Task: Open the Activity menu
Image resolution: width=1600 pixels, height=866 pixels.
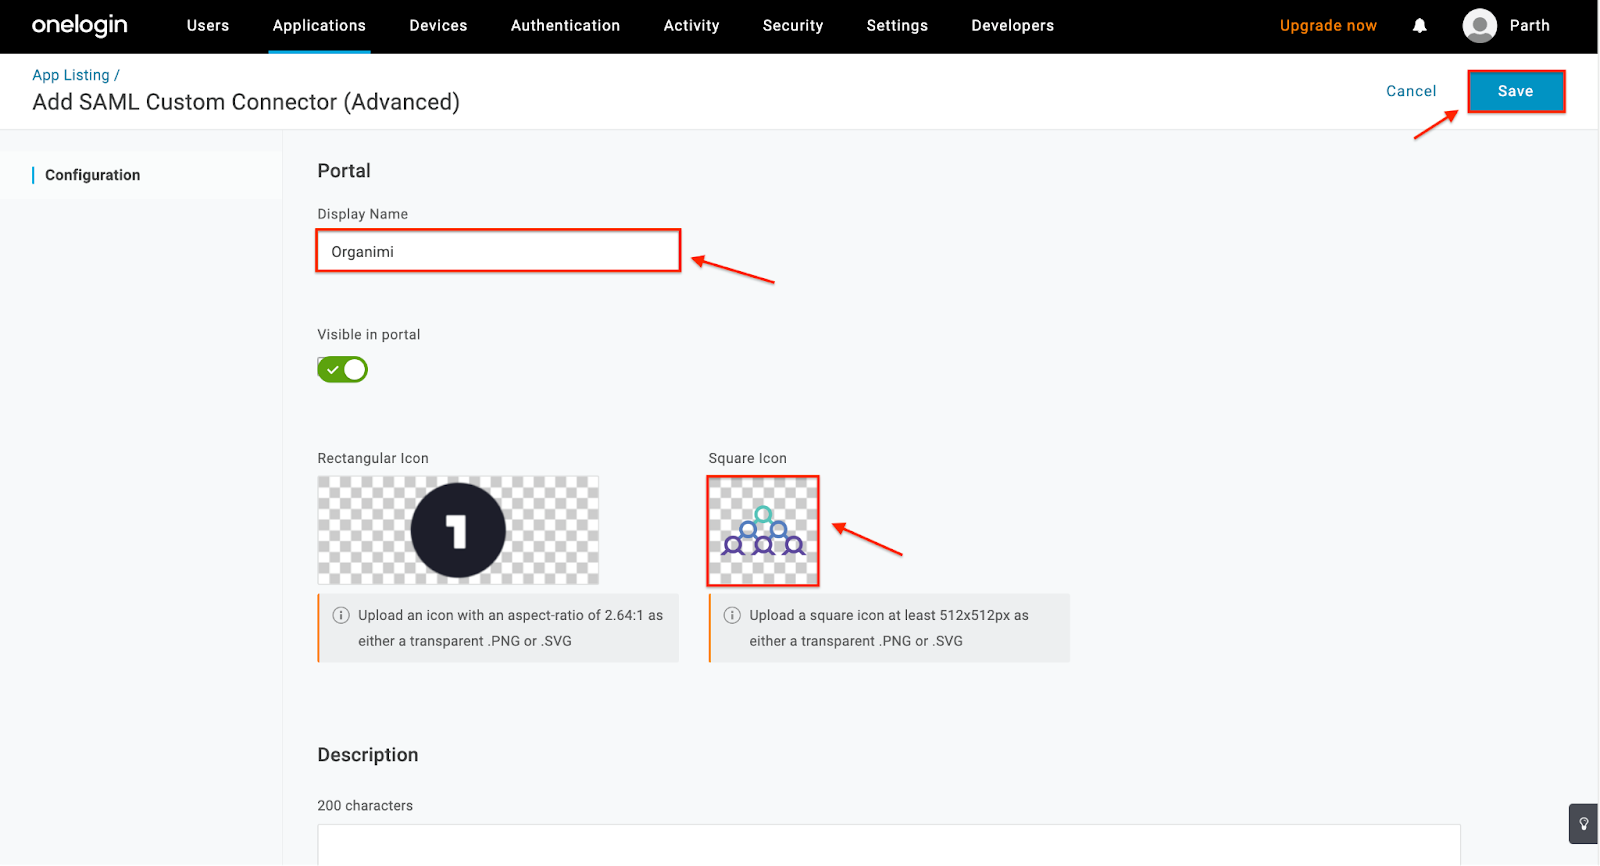Action: click(x=691, y=26)
